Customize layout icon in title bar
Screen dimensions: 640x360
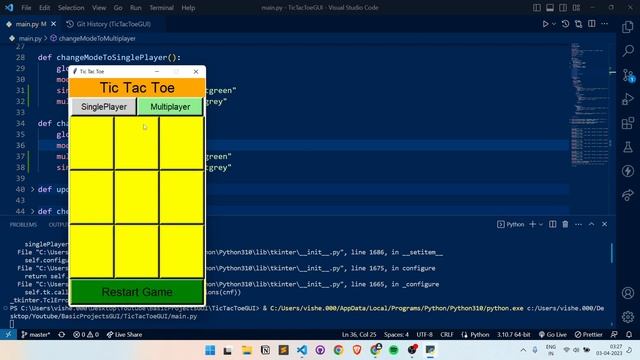point(576,7)
